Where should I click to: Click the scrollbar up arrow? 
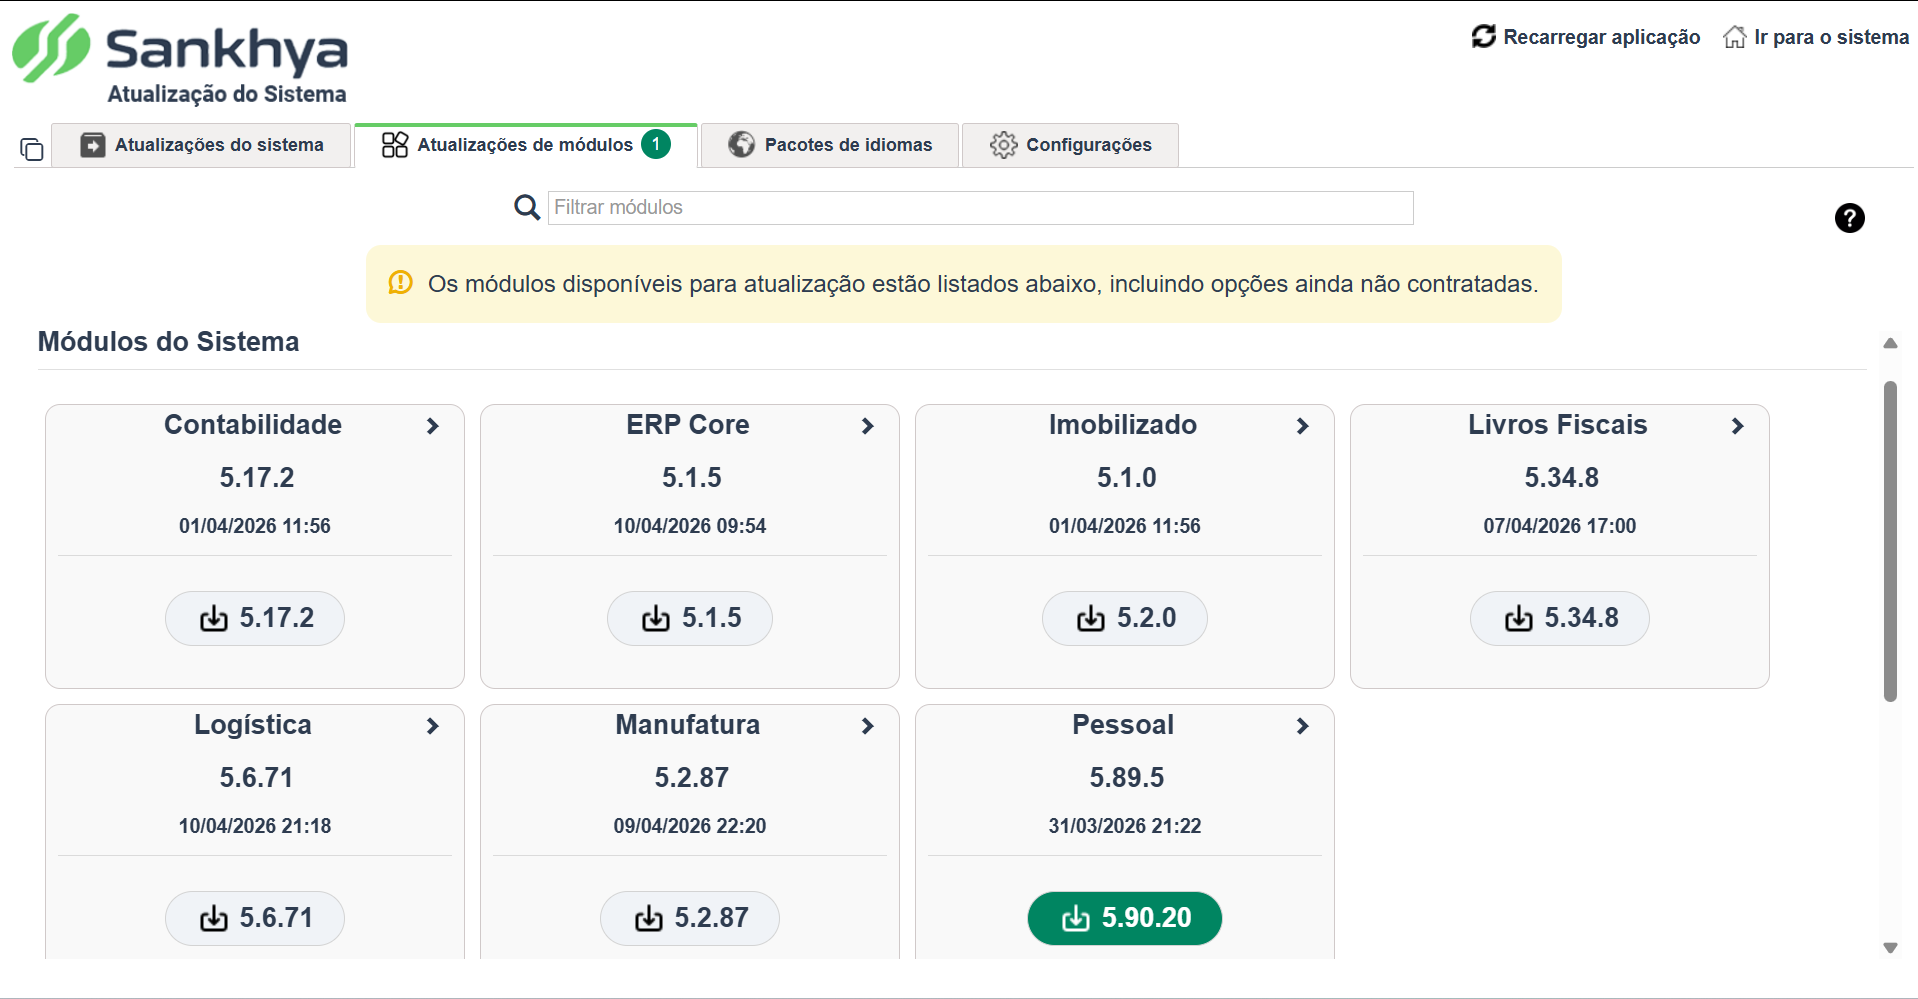(x=1890, y=343)
